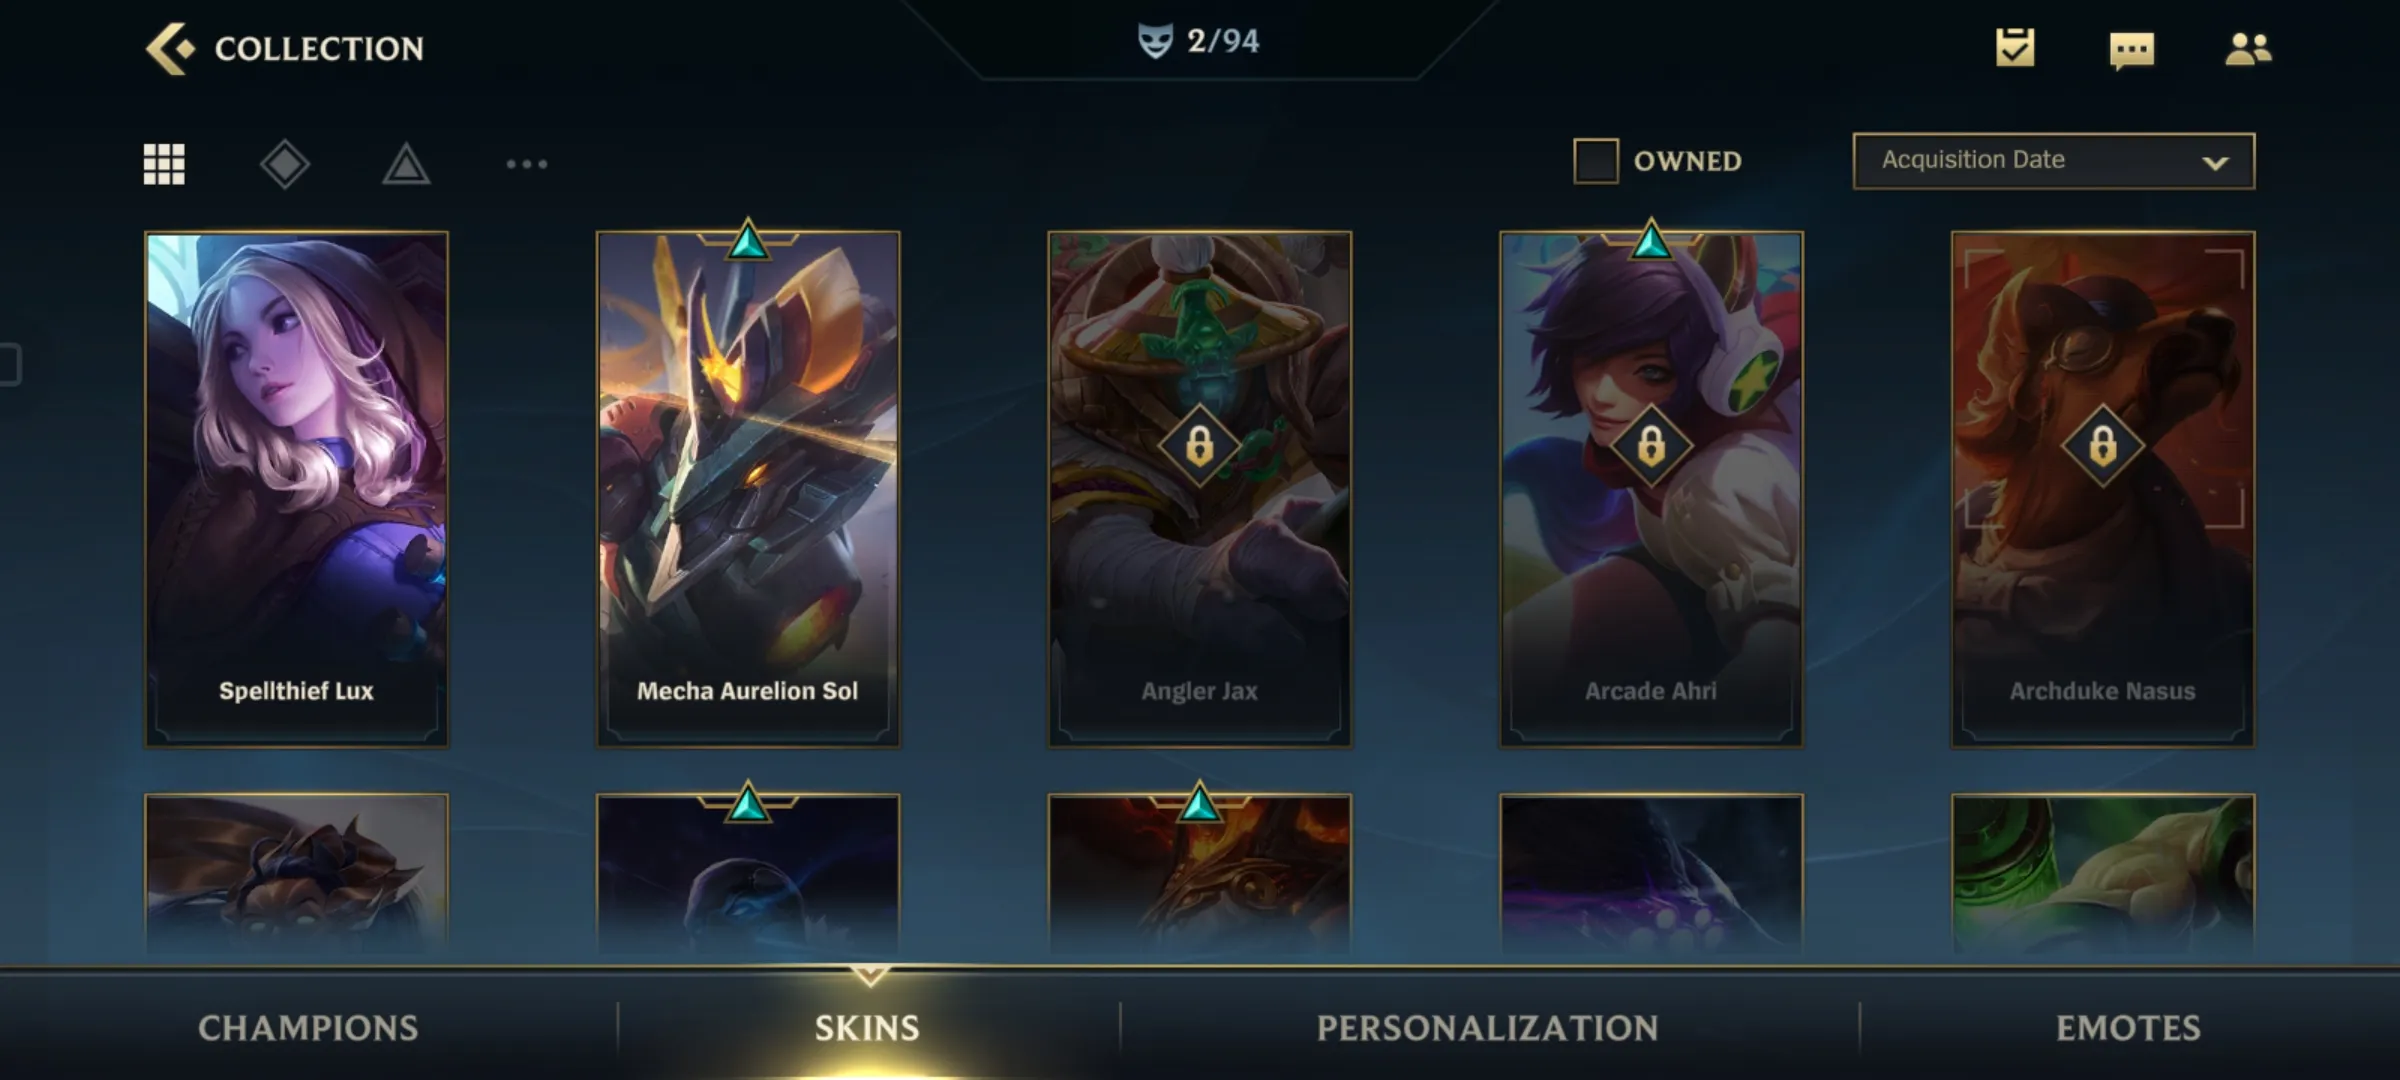Filter skins by the diamond icon
The width and height of the screenshot is (2400, 1080).
pos(285,164)
